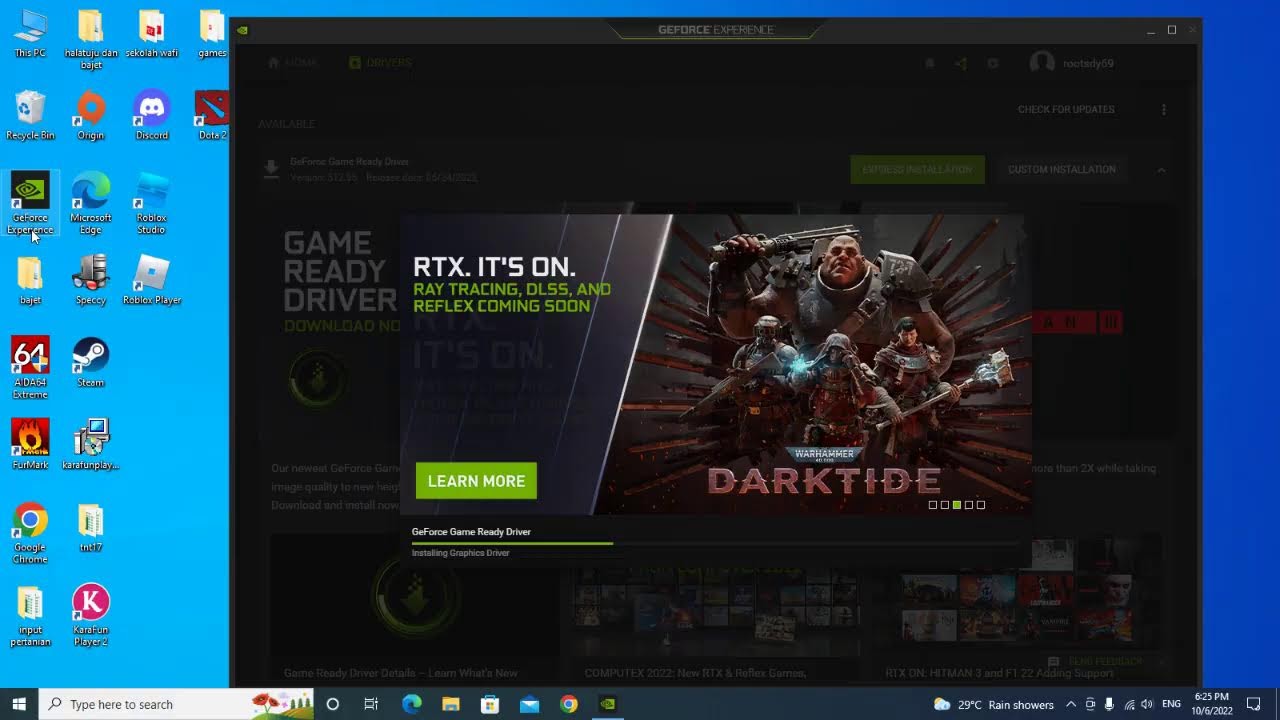Click the Express Installation button

917,170
